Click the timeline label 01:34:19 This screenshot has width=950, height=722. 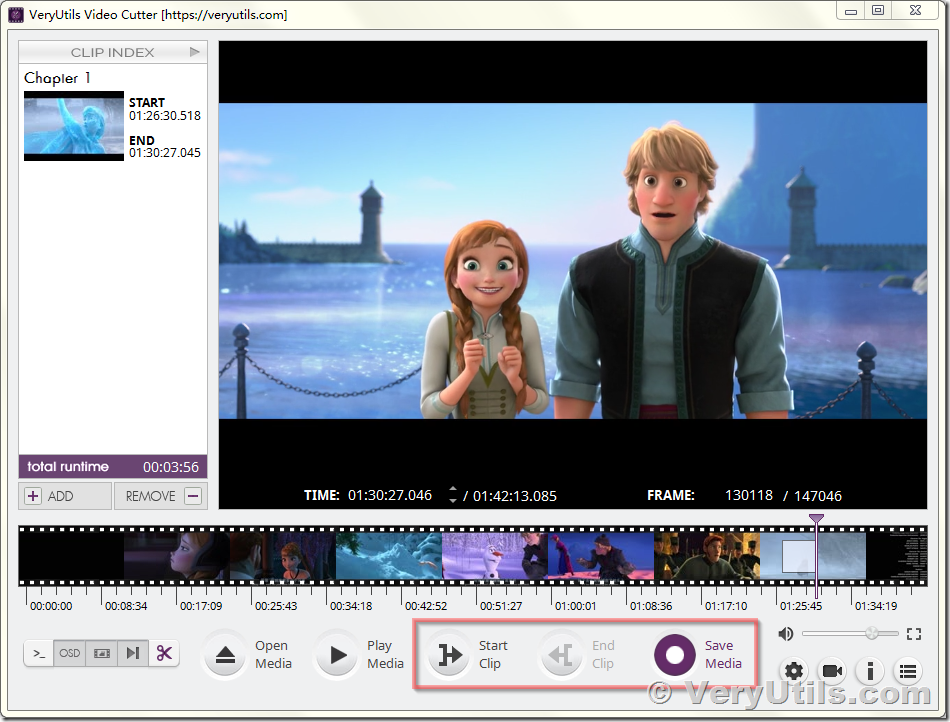click(875, 606)
